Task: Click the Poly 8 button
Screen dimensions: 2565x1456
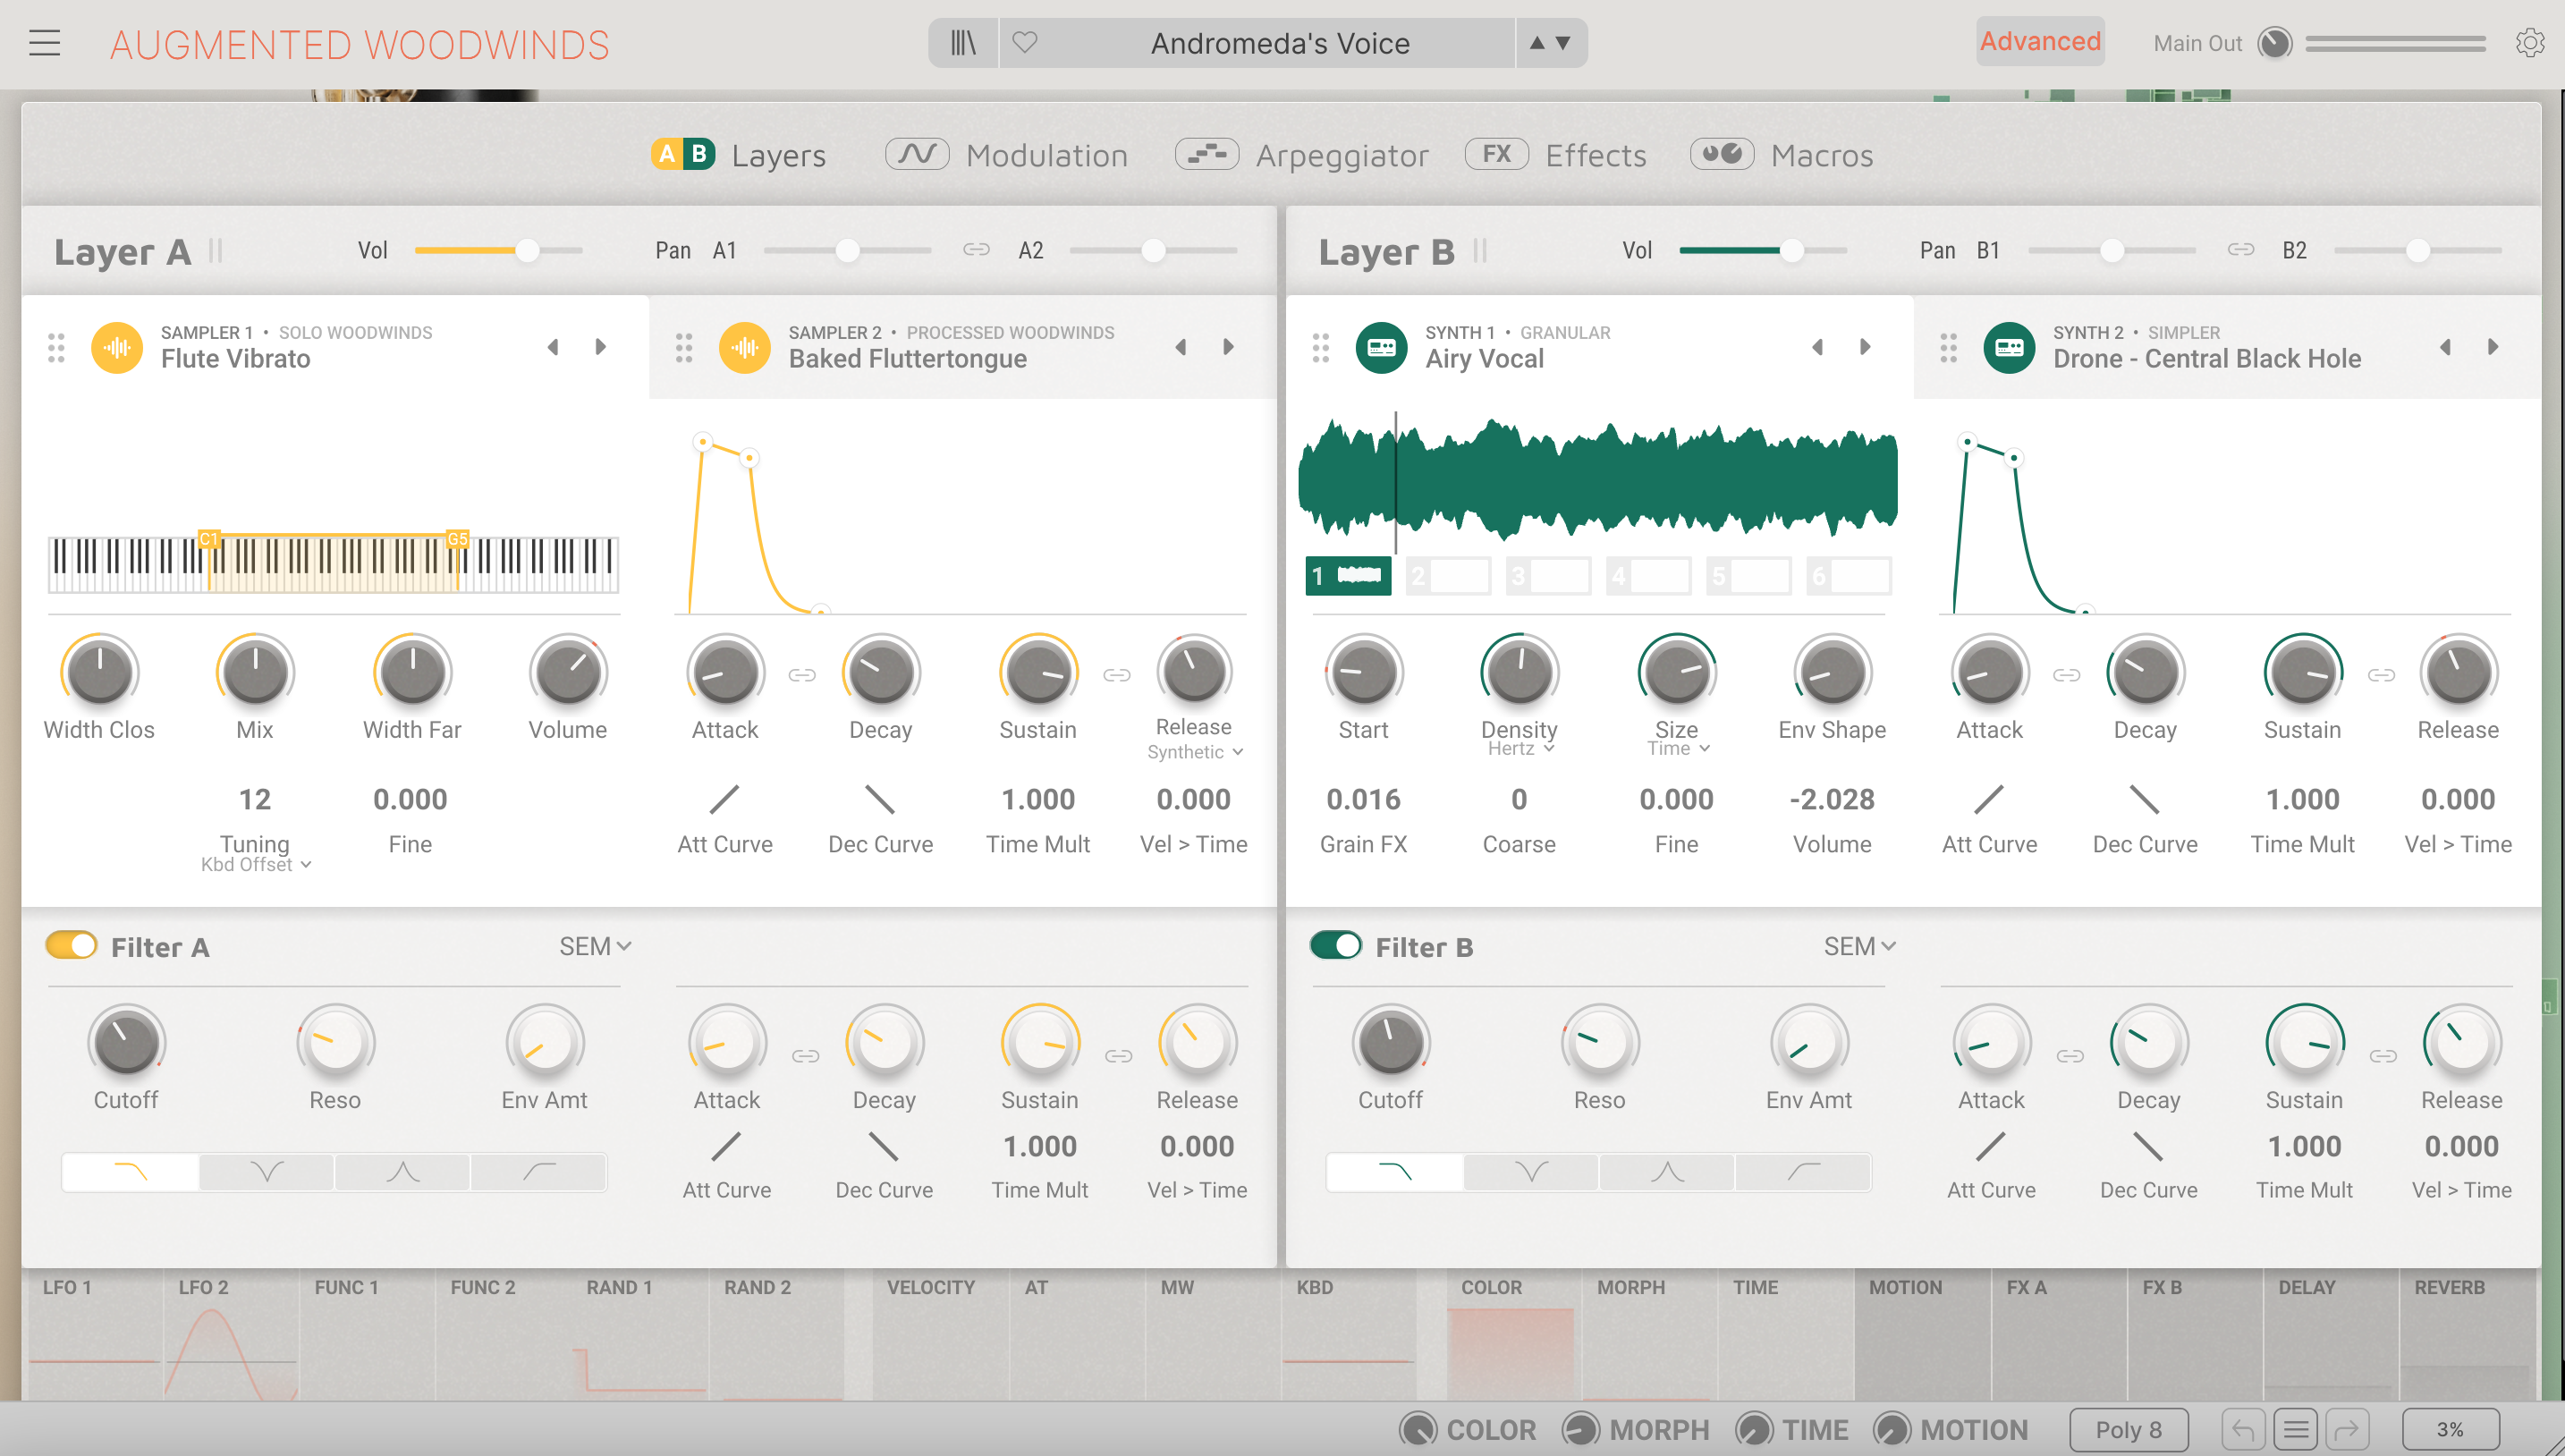Action: (x=2128, y=1430)
